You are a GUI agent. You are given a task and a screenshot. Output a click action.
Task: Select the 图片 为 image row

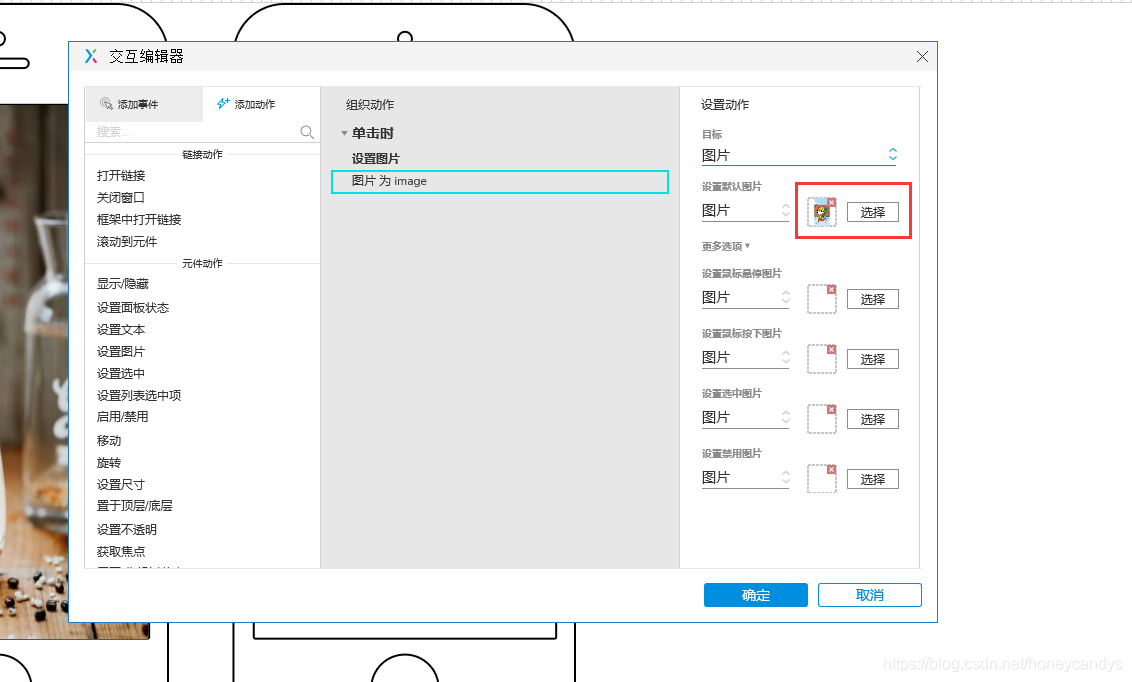pyautogui.click(x=500, y=182)
